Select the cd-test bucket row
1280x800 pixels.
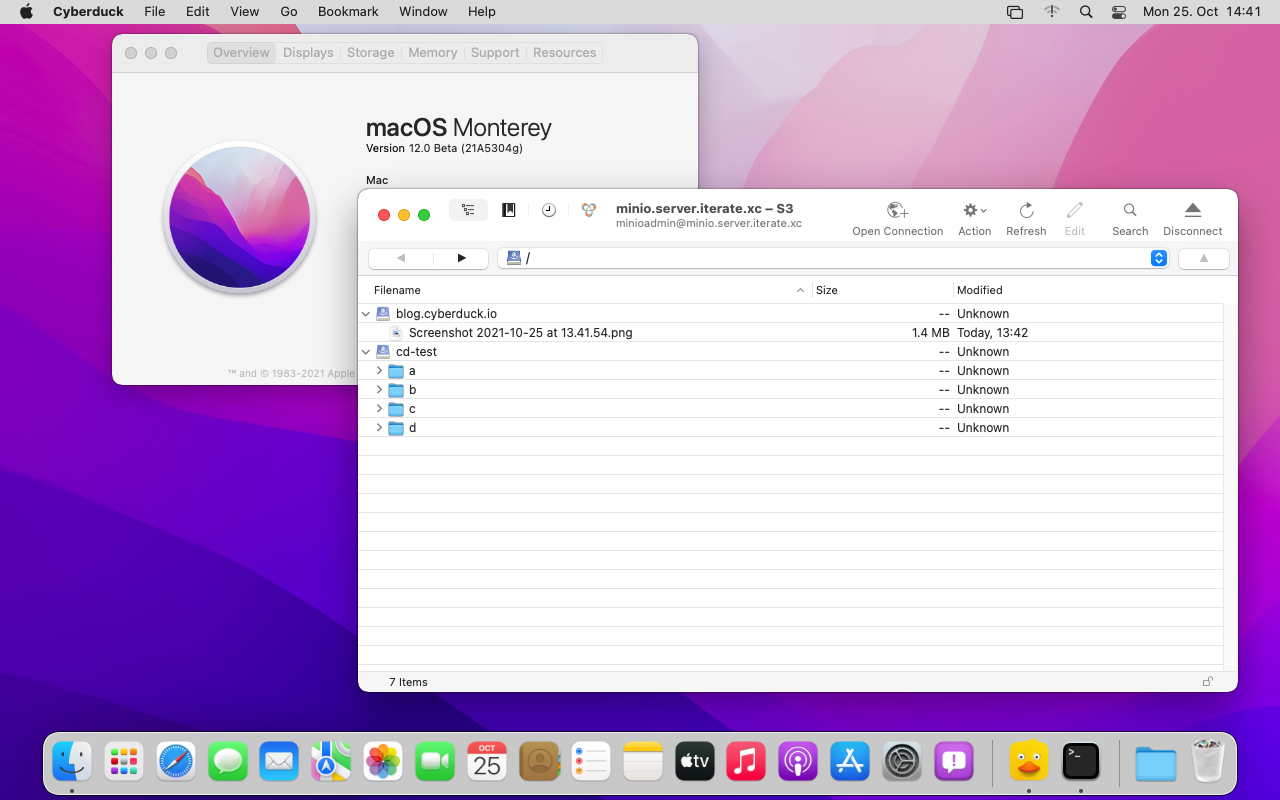791,352
